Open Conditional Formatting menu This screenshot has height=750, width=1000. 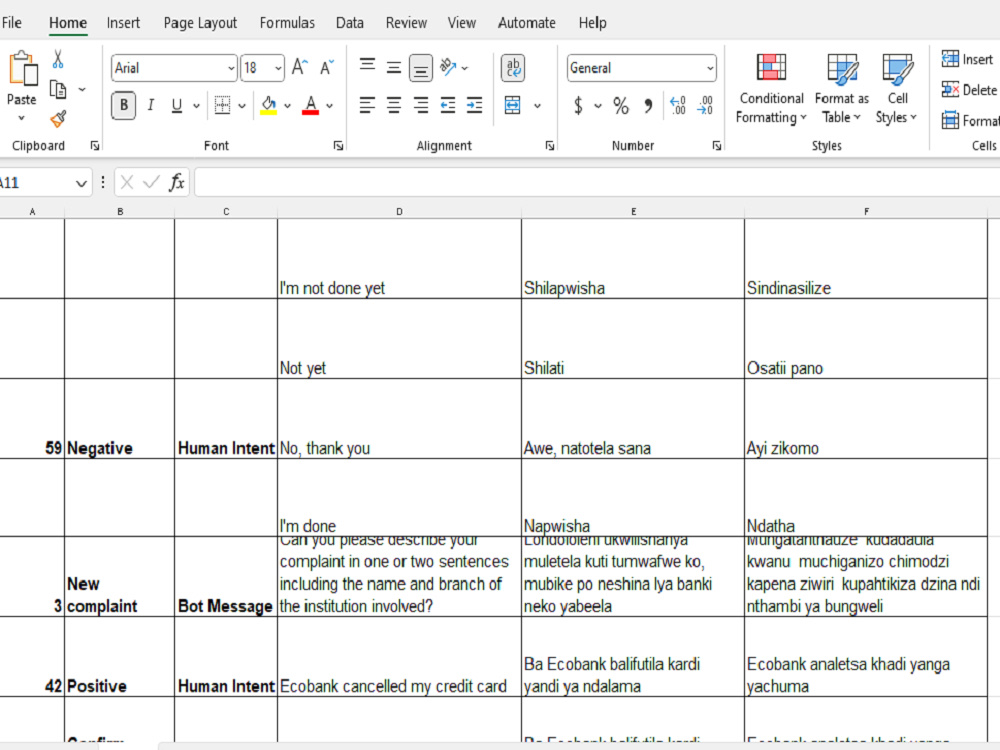coord(771,89)
